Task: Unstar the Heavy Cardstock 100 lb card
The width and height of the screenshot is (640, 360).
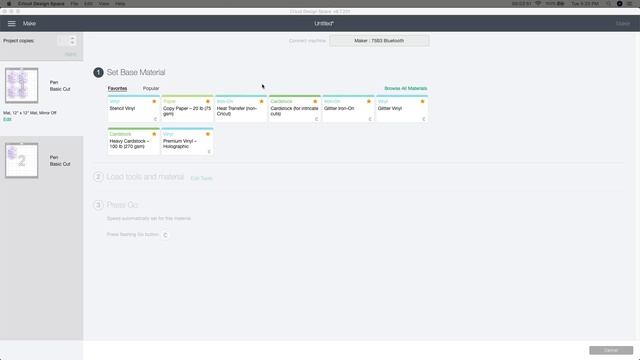Action: (x=154, y=134)
